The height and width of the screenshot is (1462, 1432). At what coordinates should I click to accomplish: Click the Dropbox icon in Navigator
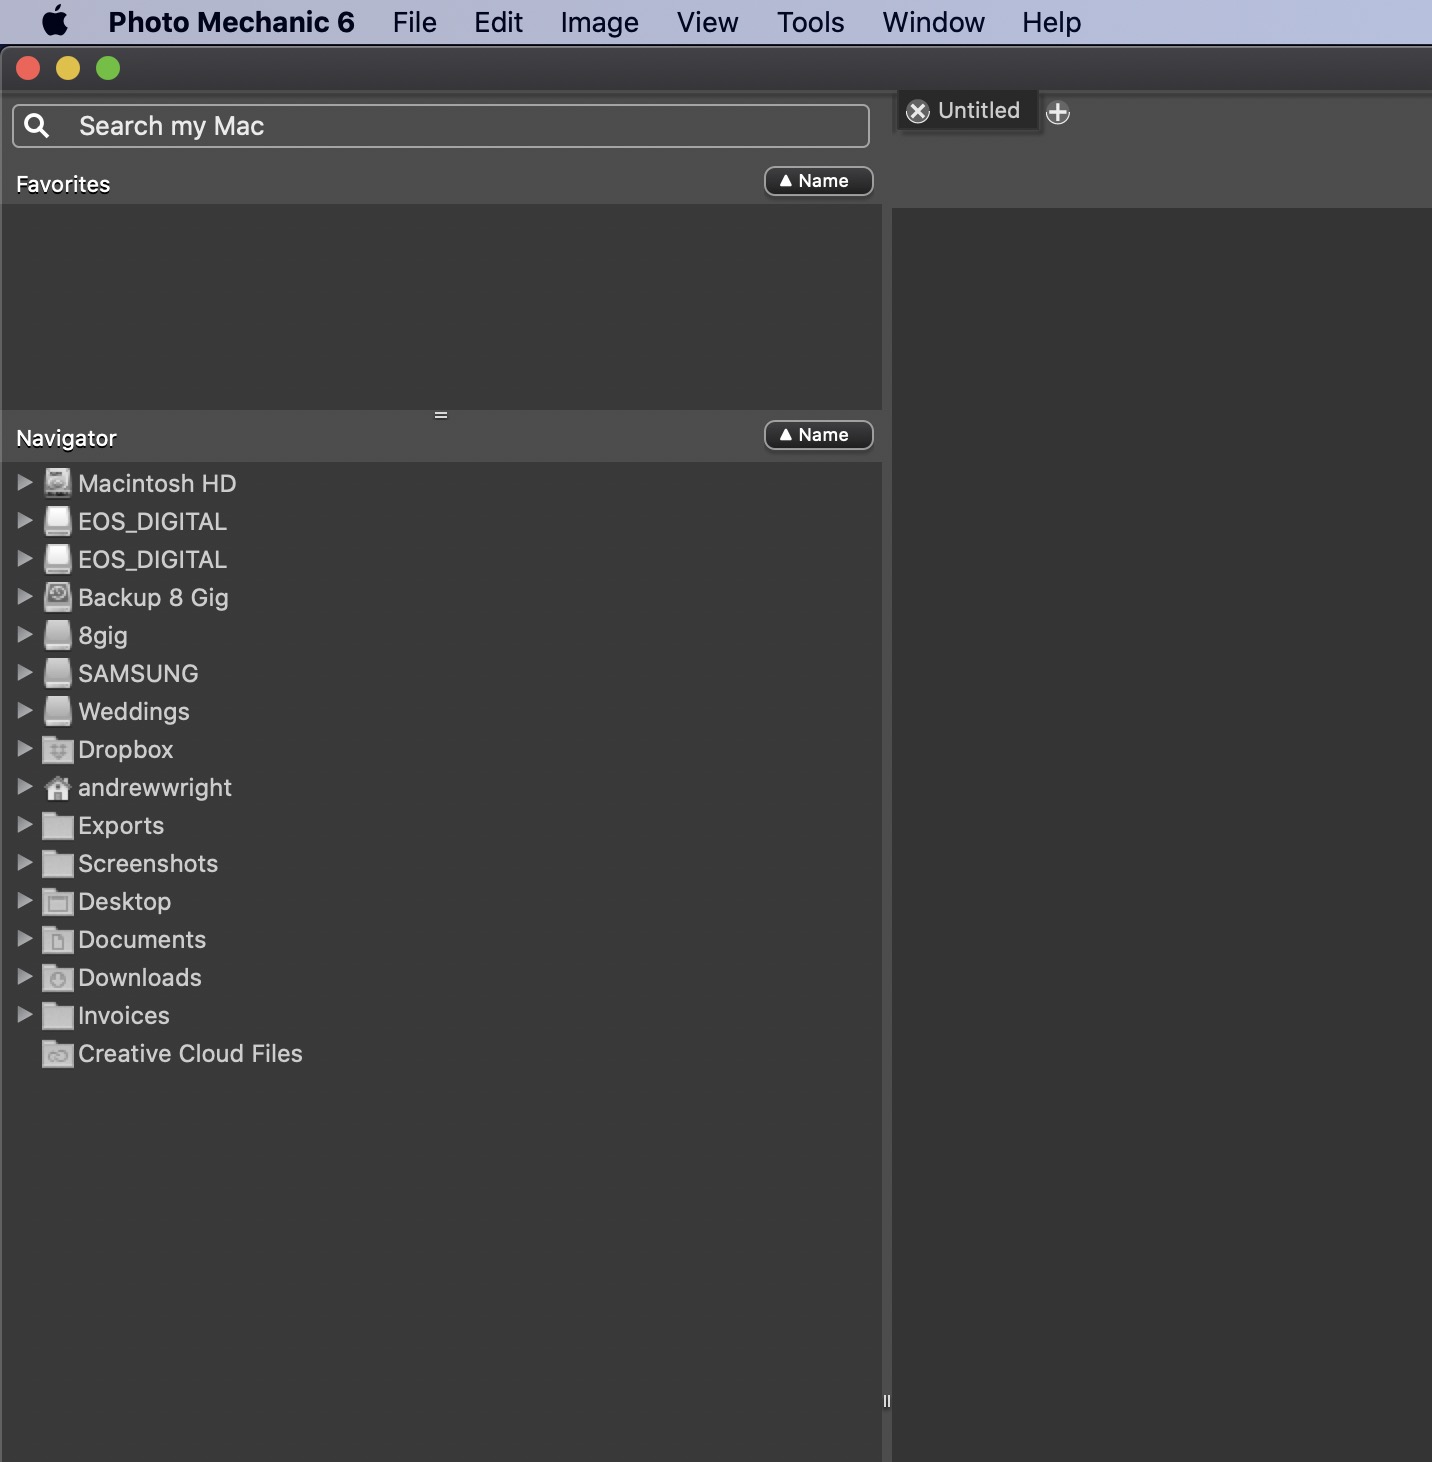[57, 749]
